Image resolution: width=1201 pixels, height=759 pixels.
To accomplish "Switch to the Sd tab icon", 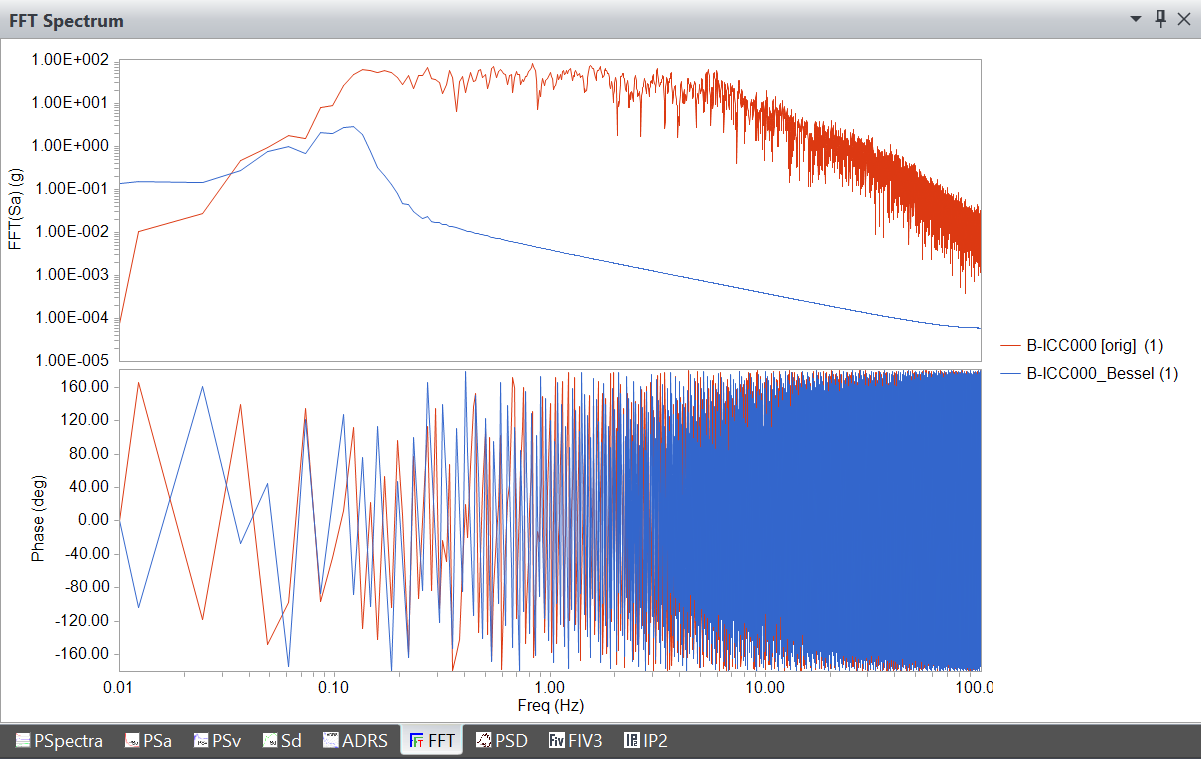I will click(270, 741).
